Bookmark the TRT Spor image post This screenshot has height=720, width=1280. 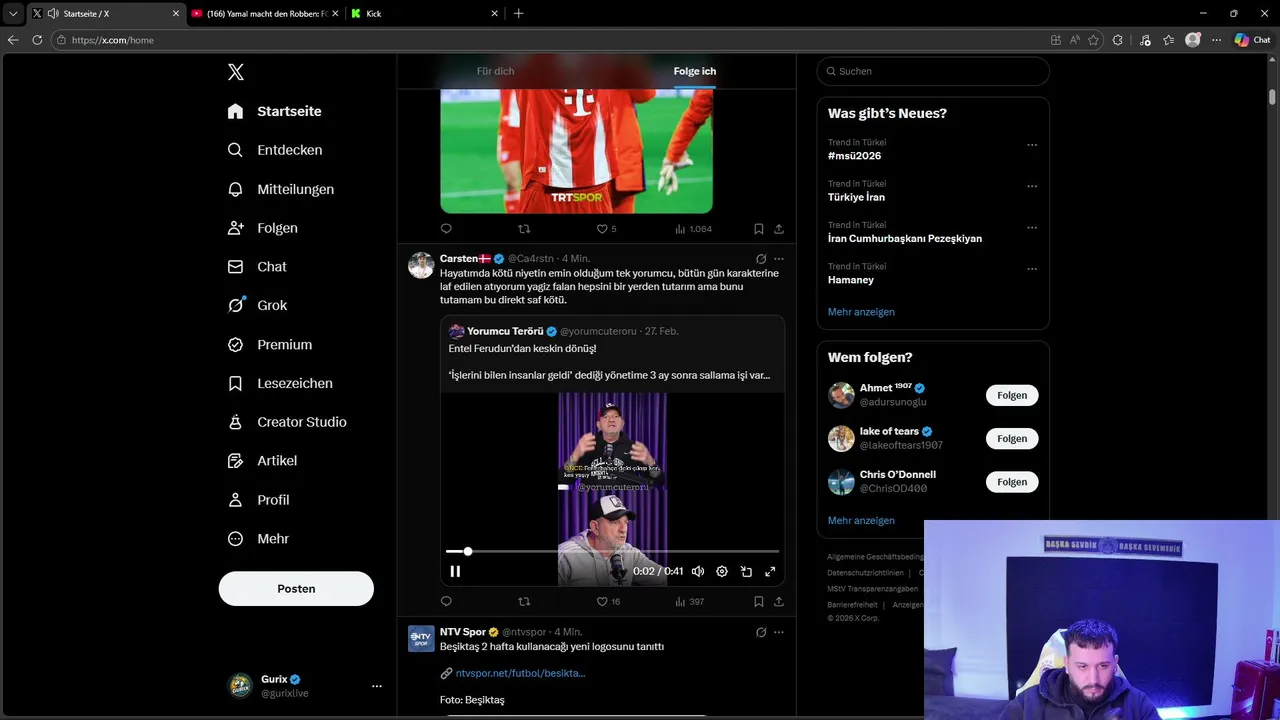click(759, 229)
